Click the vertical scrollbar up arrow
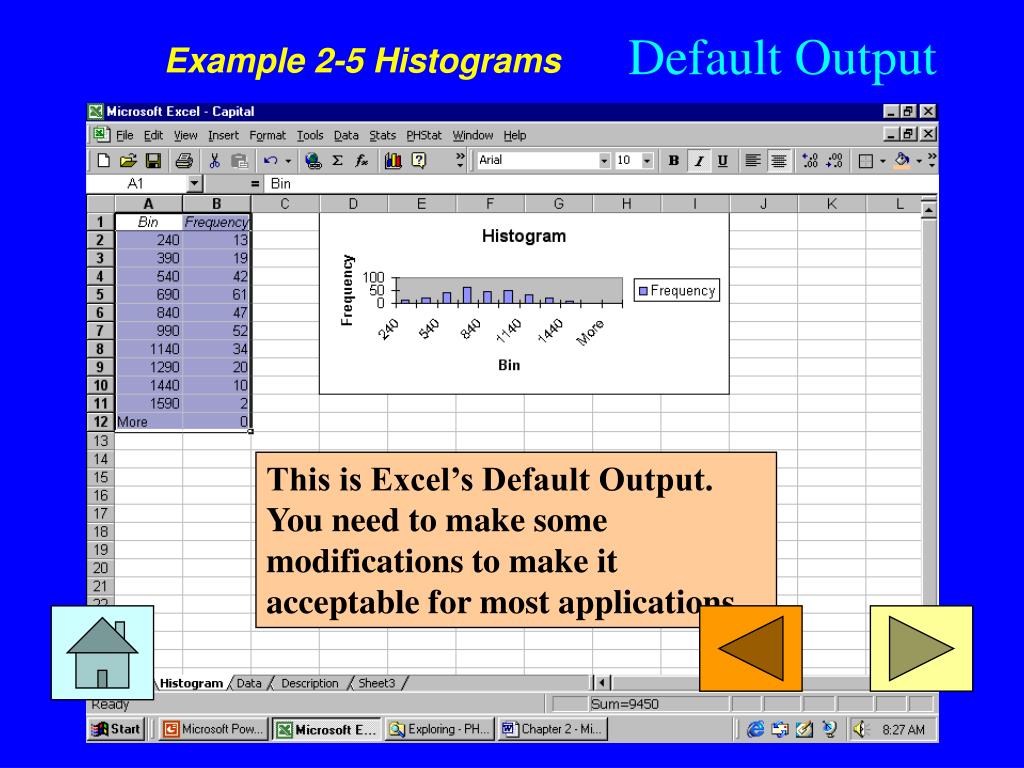Image resolution: width=1024 pixels, height=768 pixels. coord(928,210)
